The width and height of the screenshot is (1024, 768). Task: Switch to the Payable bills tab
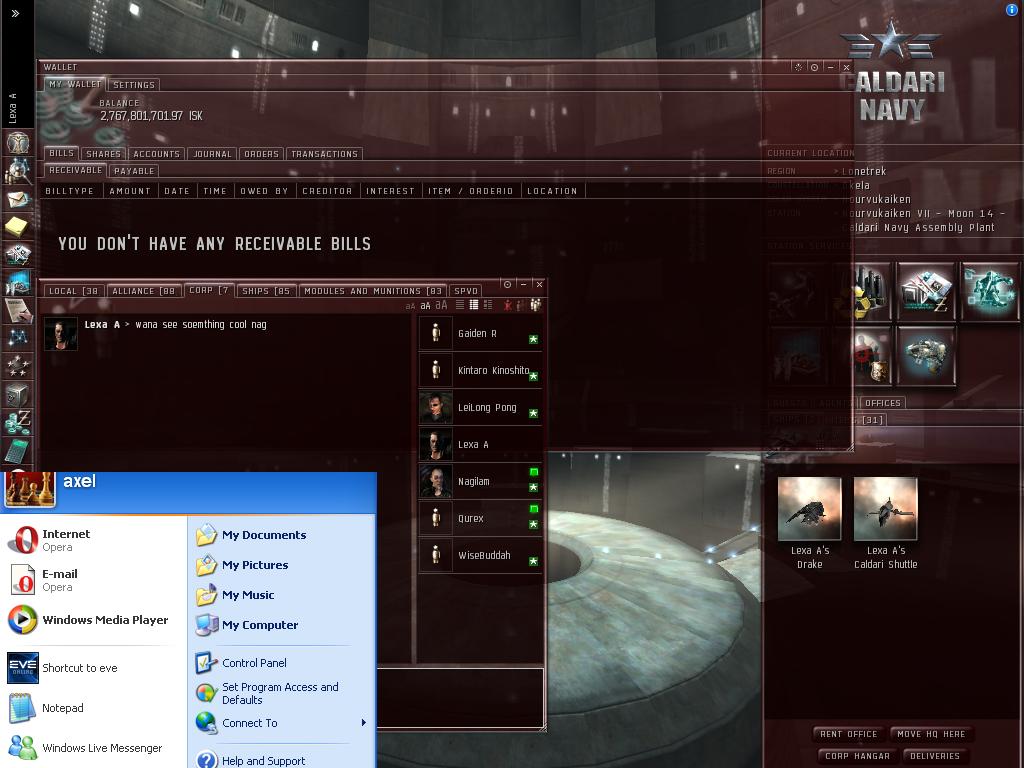coord(134,171)
